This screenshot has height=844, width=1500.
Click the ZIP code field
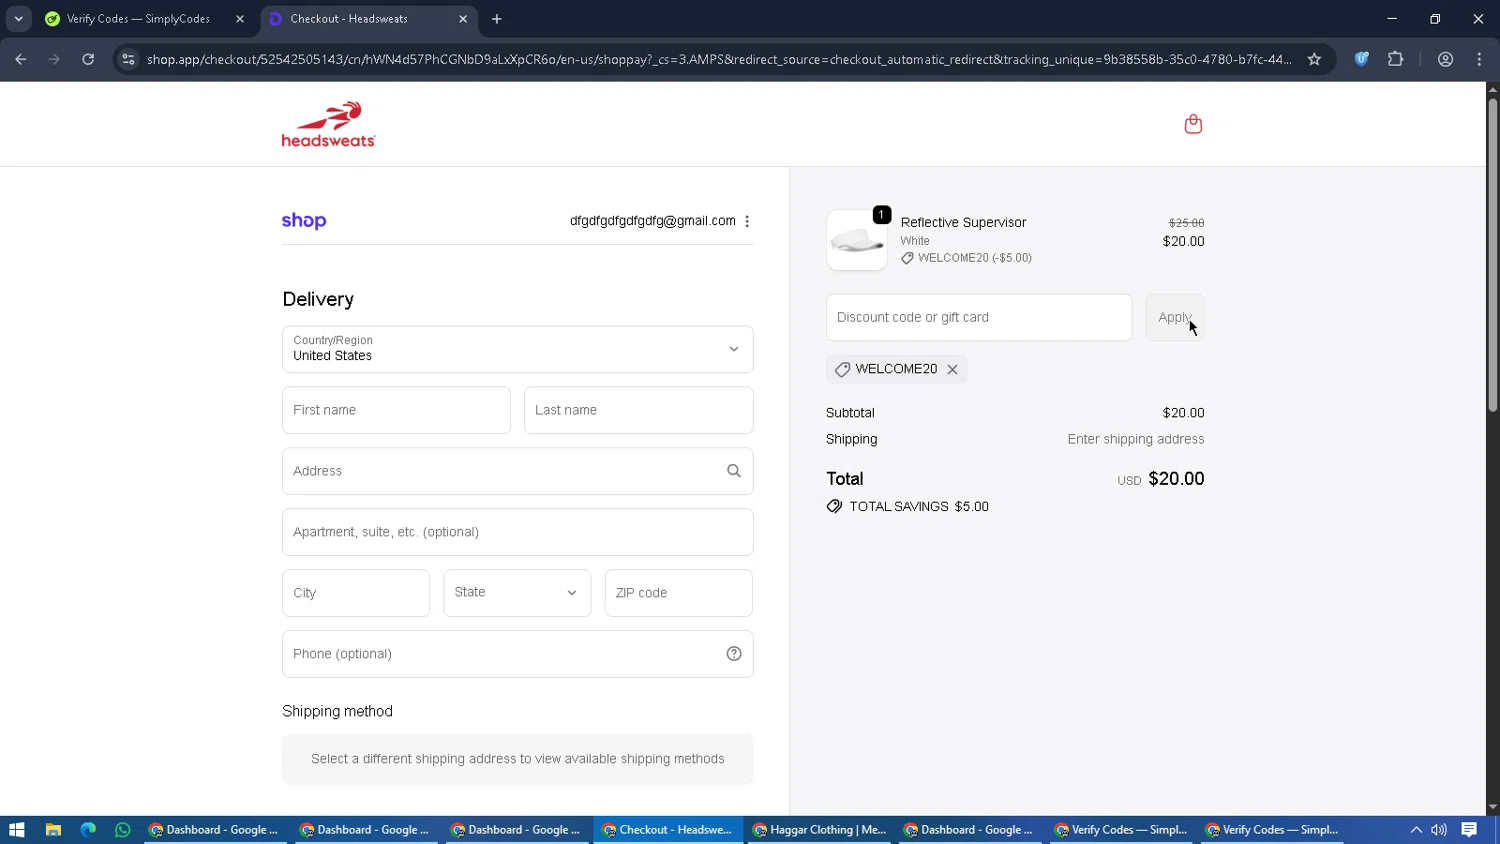[678, 593]
